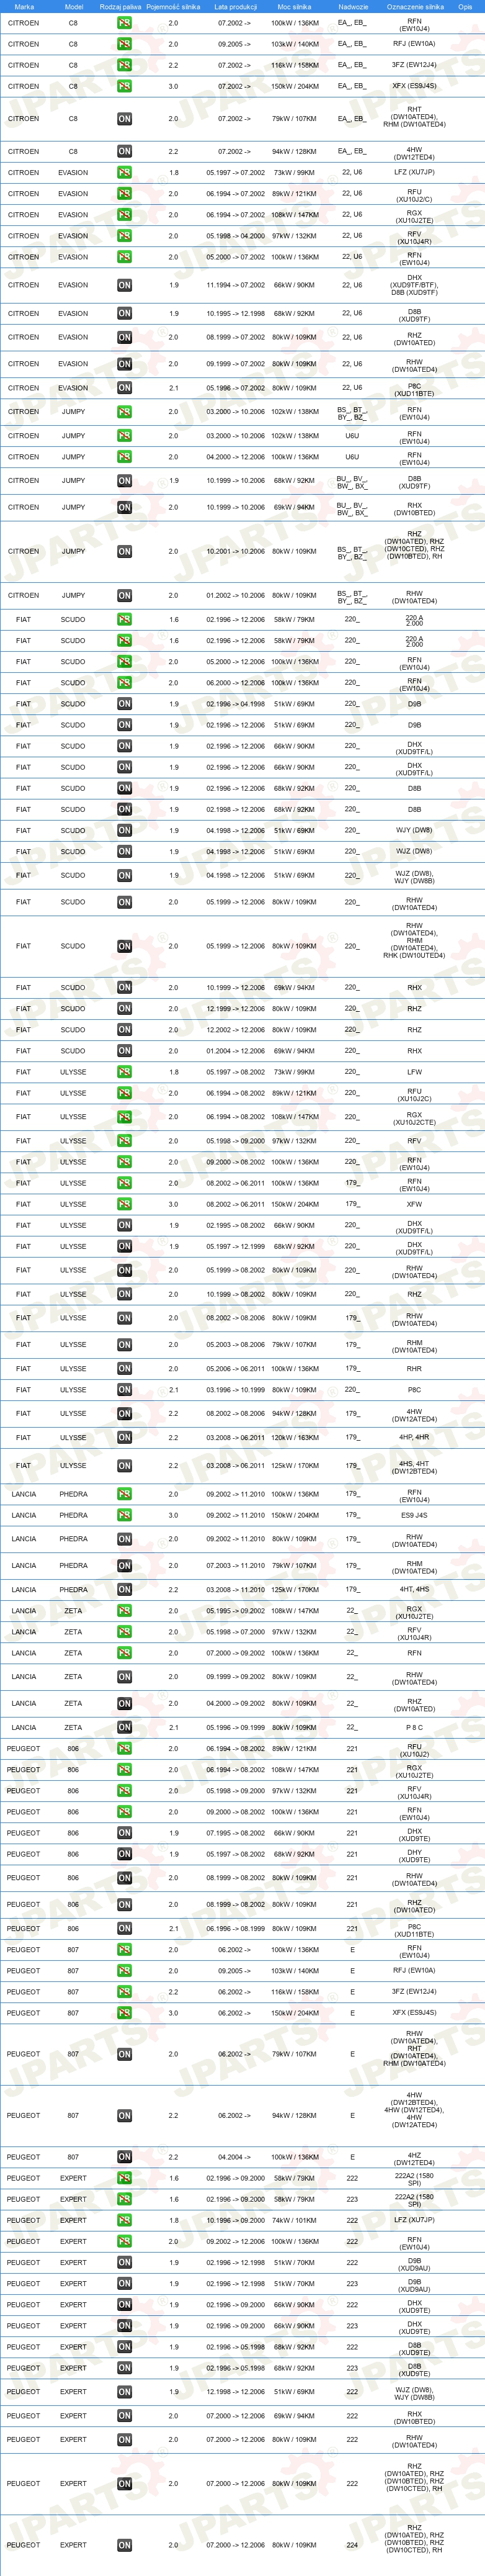
Task: Click the Nadwozie column header
Action: (353, 7)
